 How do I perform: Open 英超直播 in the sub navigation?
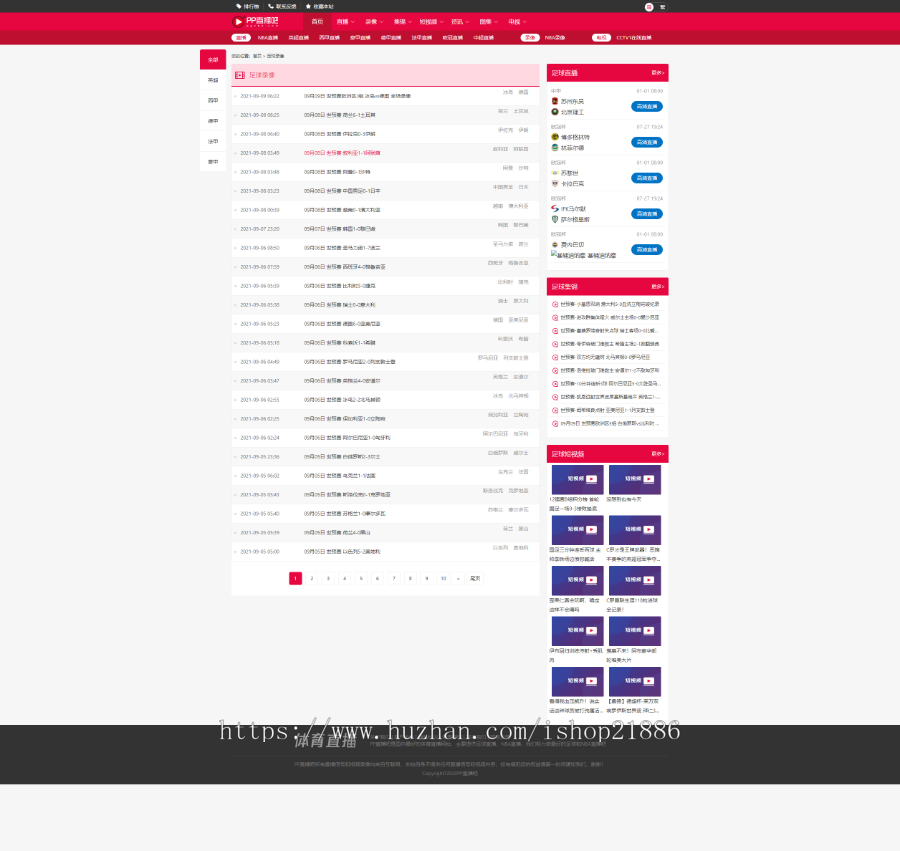click(298, 38)
